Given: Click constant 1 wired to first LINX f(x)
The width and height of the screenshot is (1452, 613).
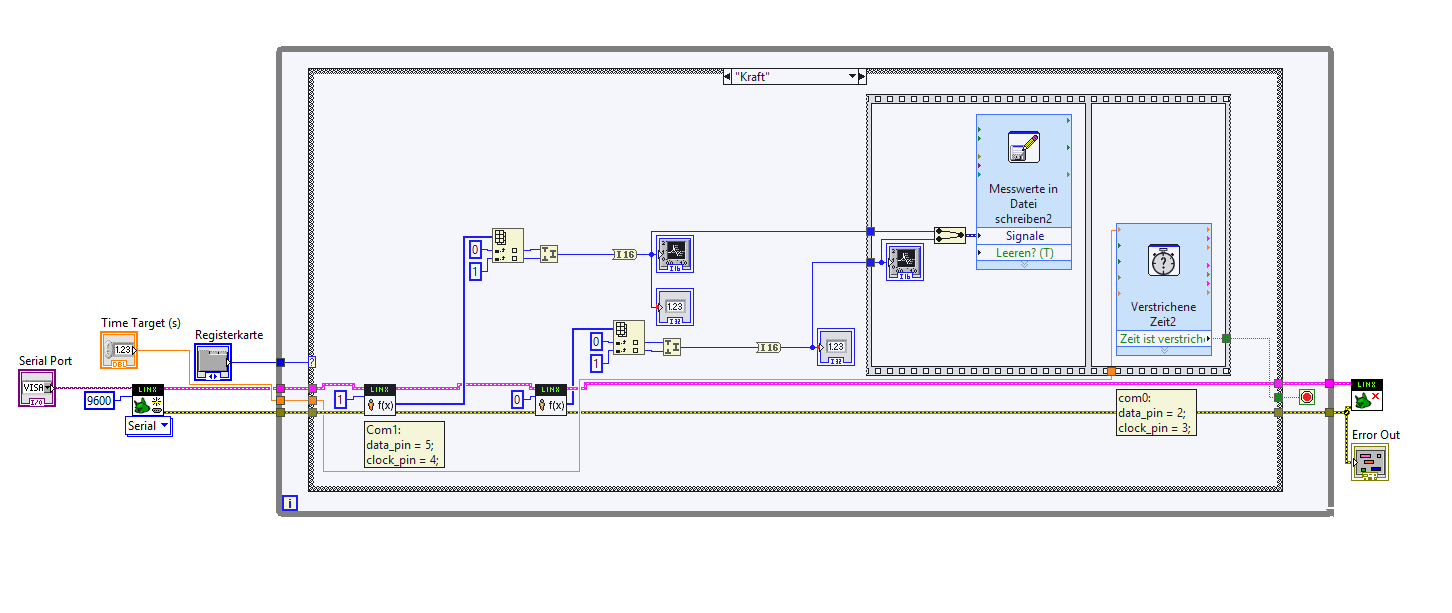Looking at the screenshot, I should coord(341,400).
